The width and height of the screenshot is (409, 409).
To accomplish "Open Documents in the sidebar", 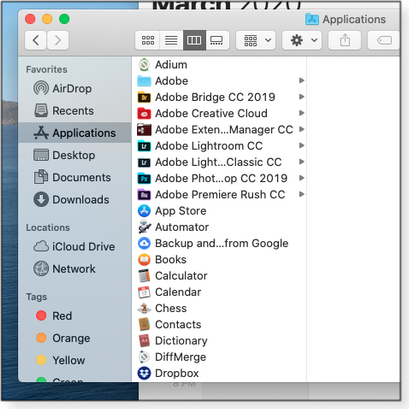I will pyautogui.click(x=75, y=177).
